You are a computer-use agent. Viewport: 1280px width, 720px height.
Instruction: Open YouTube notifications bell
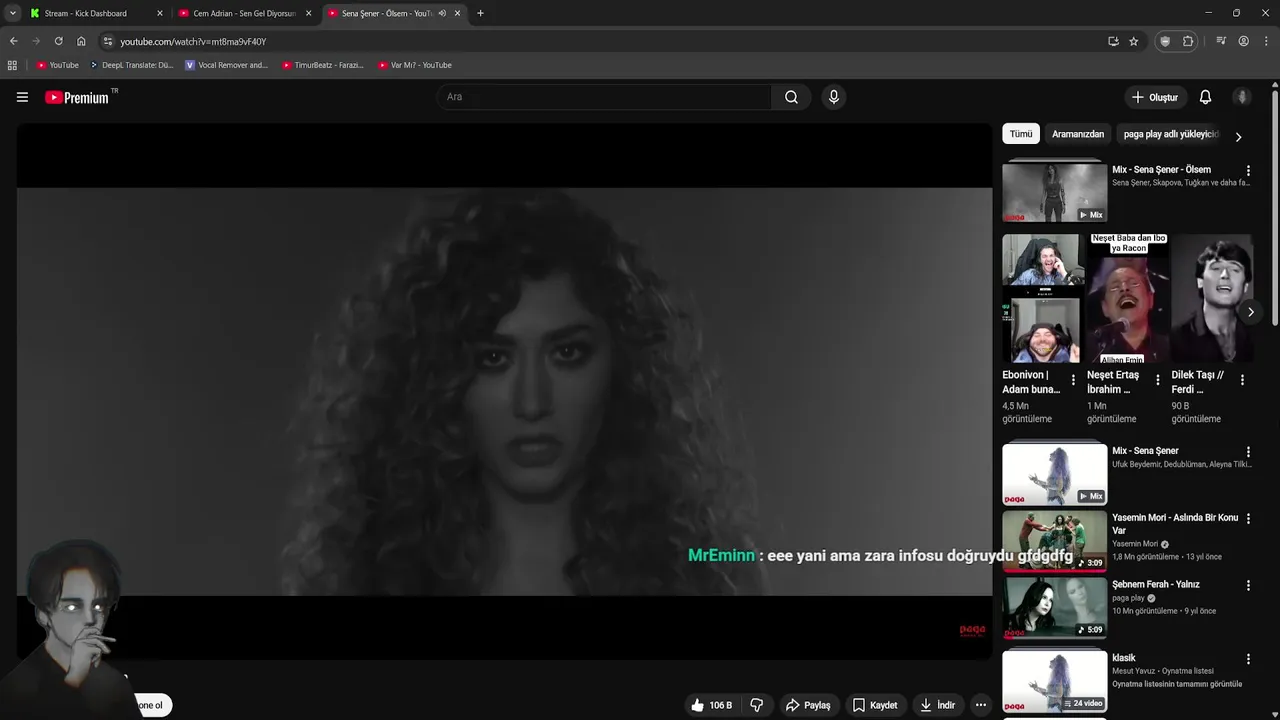tap(1205, 97)
